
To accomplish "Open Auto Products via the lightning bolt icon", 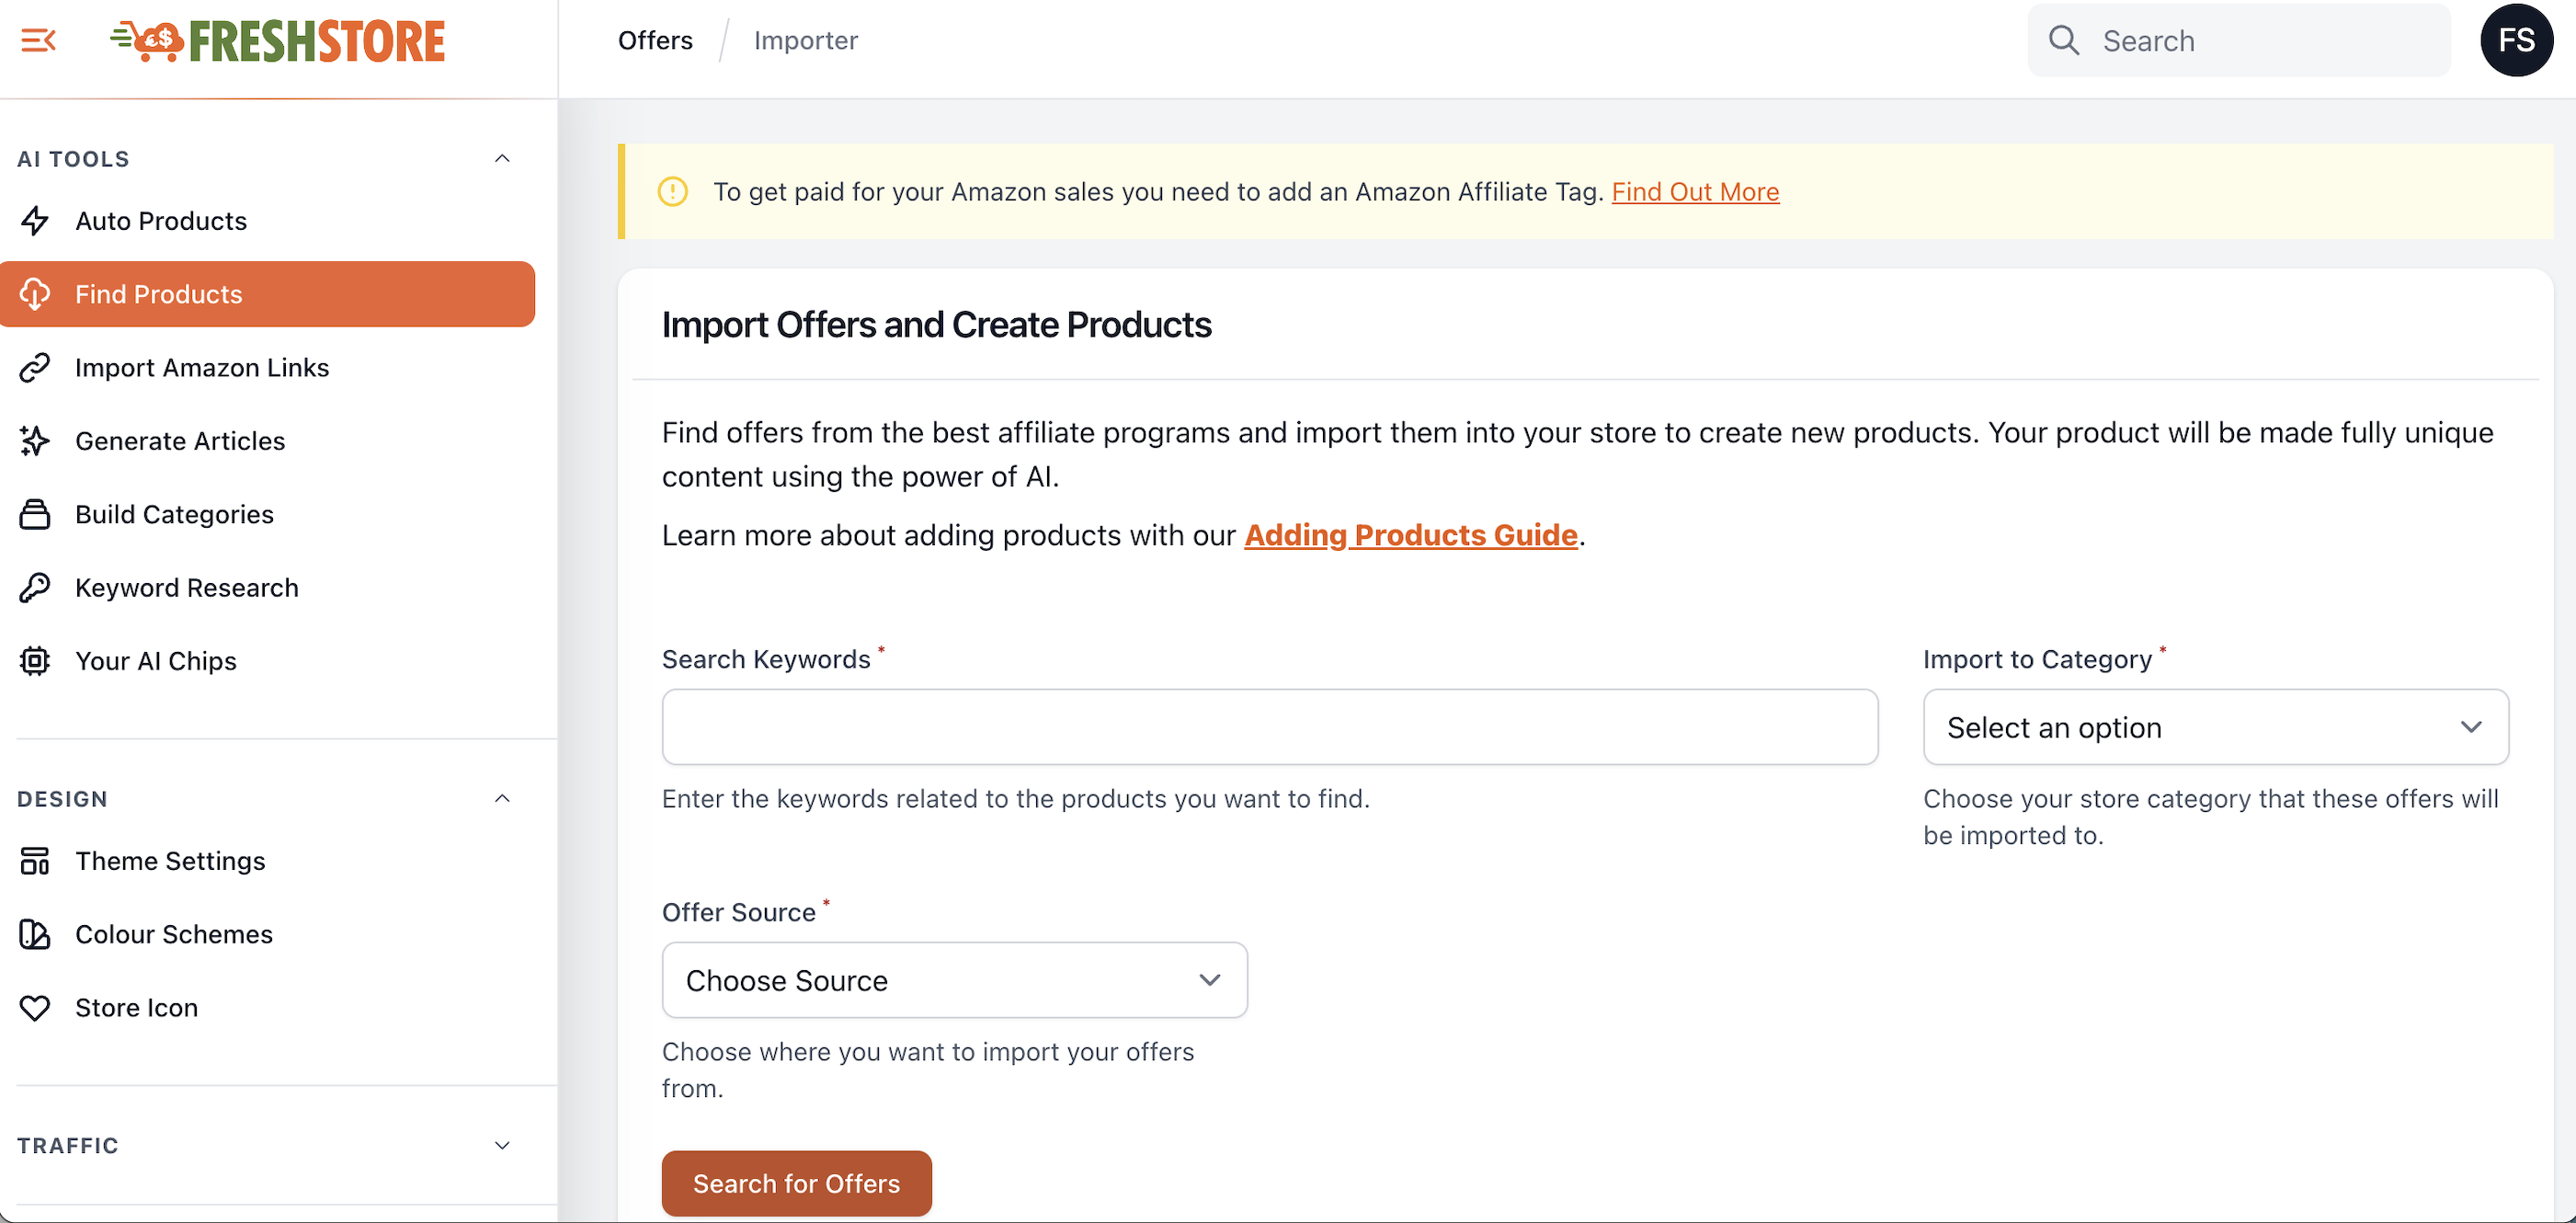I will tap(35, 221).
